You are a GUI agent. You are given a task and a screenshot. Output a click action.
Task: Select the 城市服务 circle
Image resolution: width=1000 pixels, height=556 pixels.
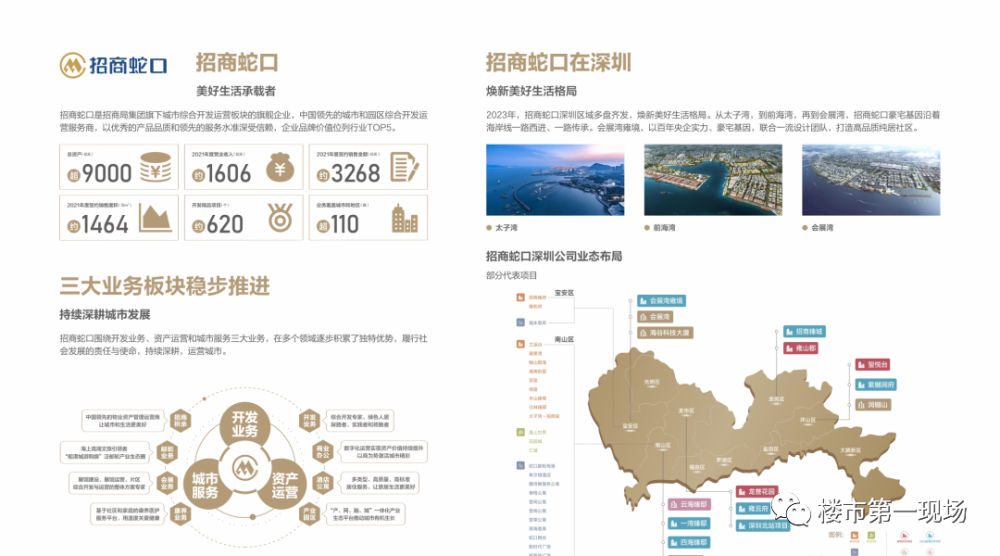pos(205,485)
